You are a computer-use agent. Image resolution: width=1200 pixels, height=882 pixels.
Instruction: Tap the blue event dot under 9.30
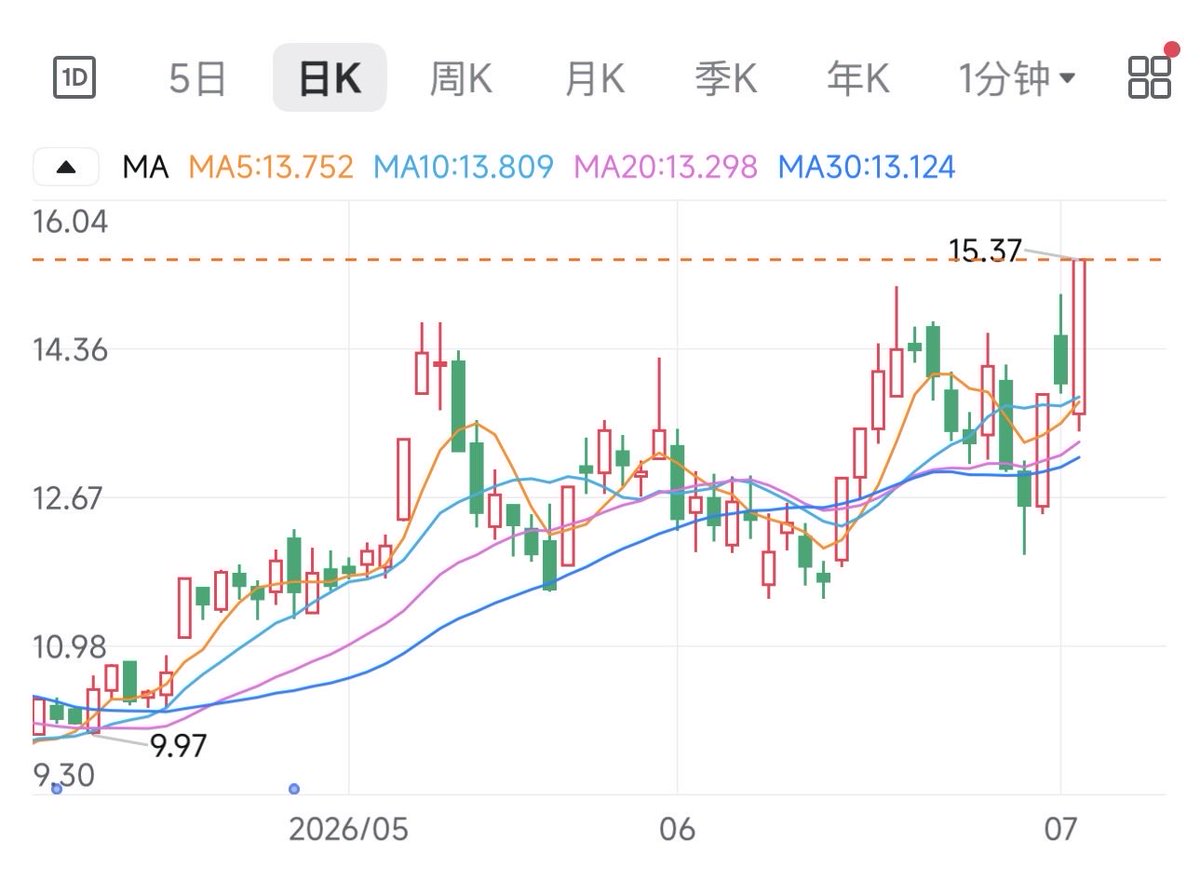point(56,789)
